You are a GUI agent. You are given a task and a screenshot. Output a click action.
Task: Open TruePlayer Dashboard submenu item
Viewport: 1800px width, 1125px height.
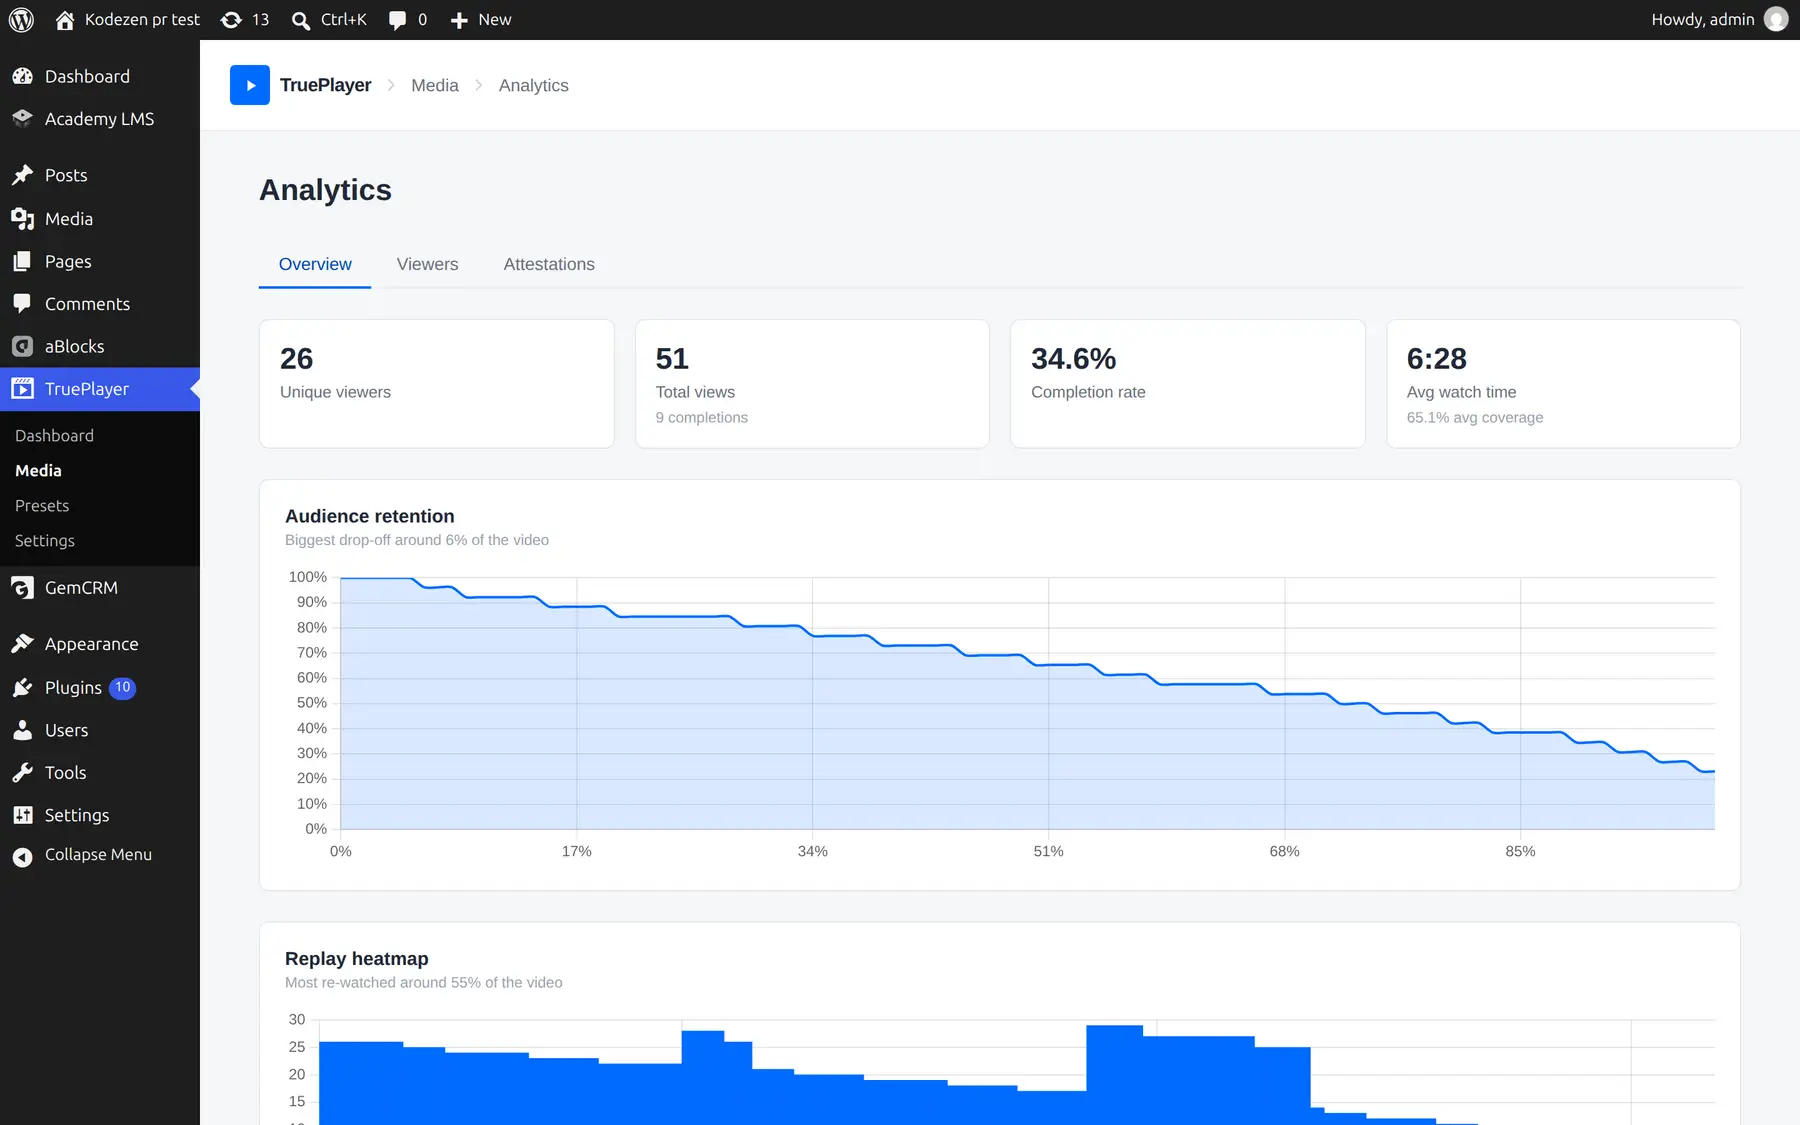(x=54, y=435)
